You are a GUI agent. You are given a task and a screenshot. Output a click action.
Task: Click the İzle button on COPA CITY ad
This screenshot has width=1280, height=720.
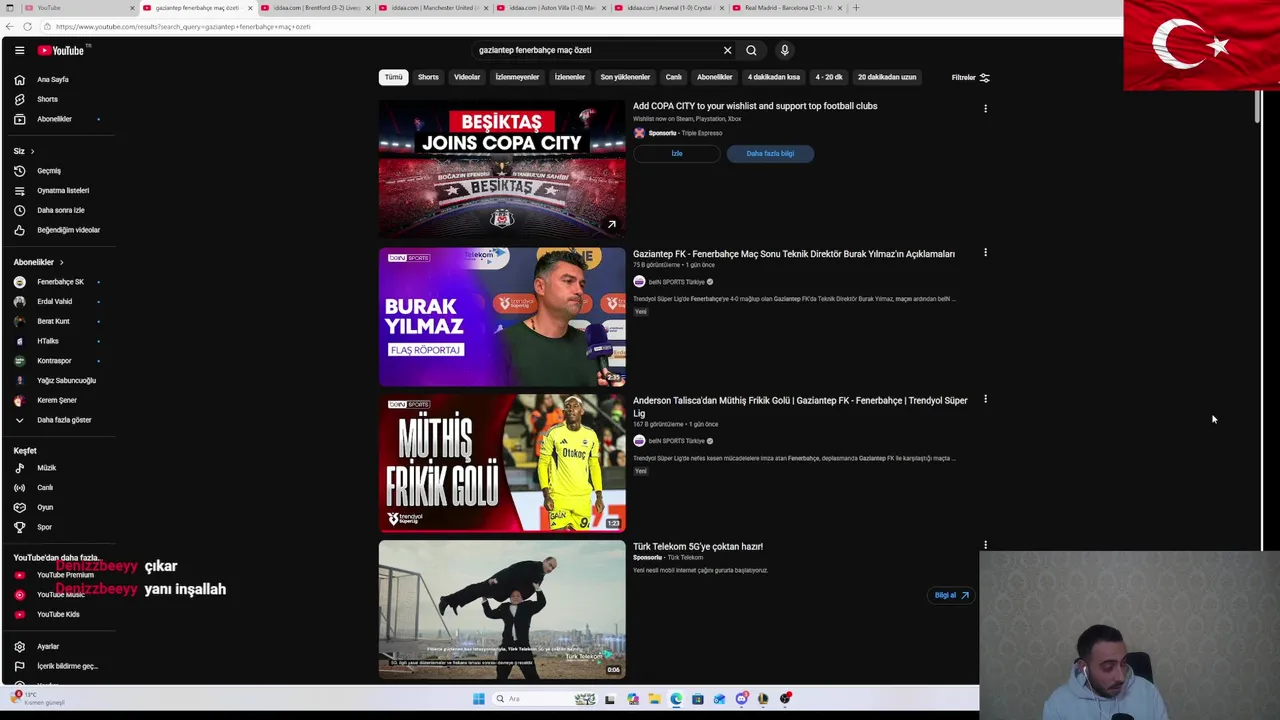click(677, 153)
